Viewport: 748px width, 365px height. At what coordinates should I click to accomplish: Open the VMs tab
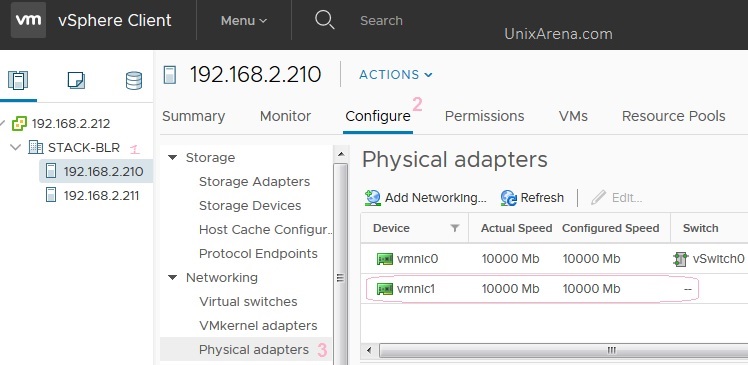pos(573,116)
